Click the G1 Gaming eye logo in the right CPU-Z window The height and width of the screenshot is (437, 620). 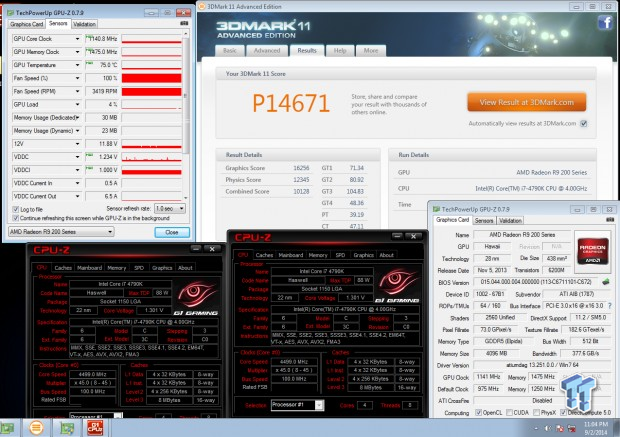[x=397, y=284]
